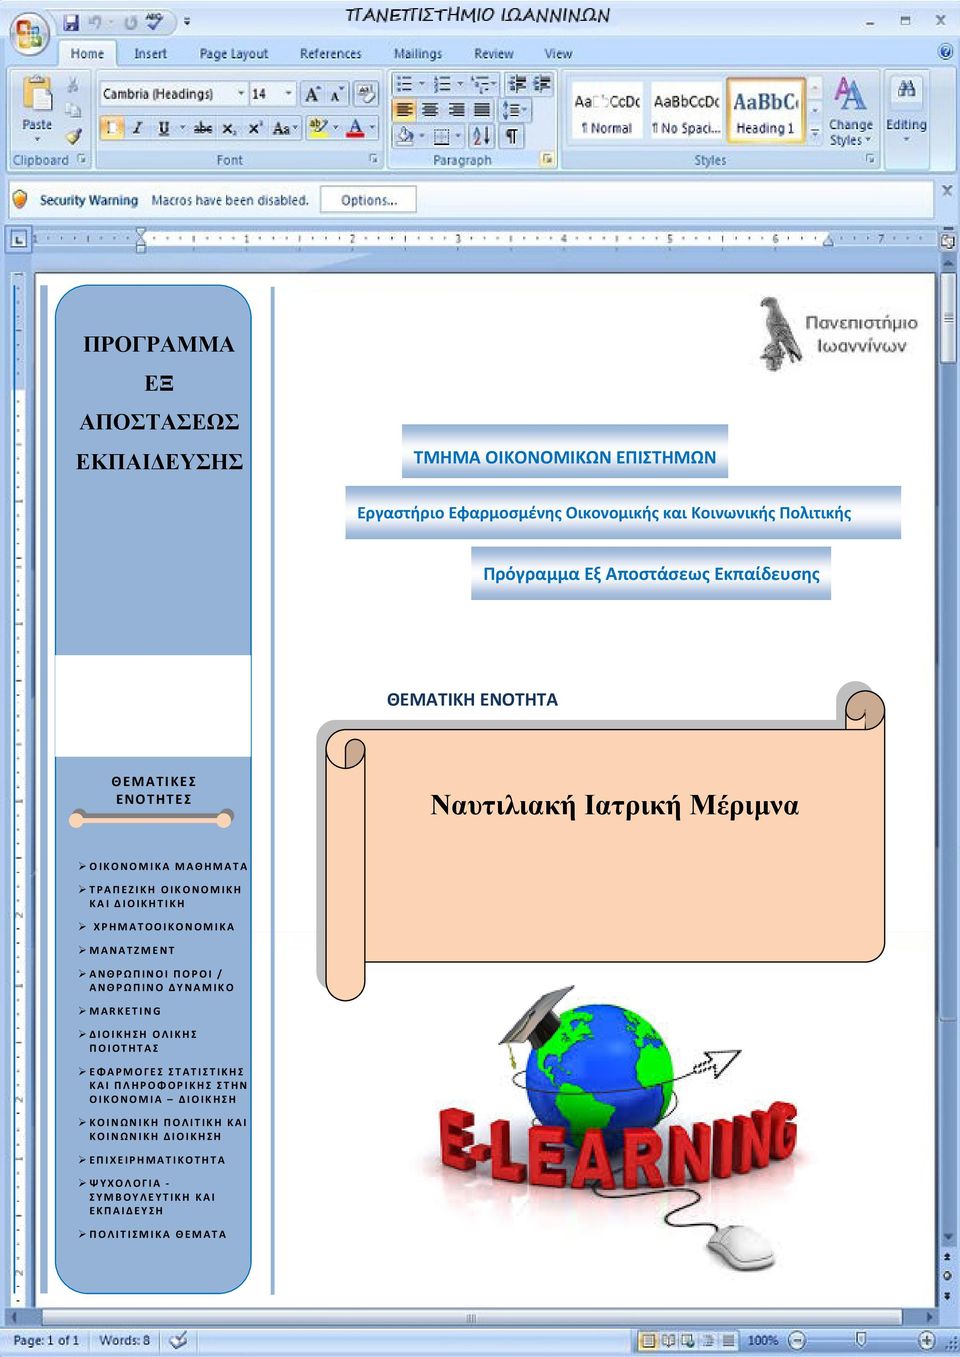
Task: Open Word Help question mark
Action: (x=945, y=52)
